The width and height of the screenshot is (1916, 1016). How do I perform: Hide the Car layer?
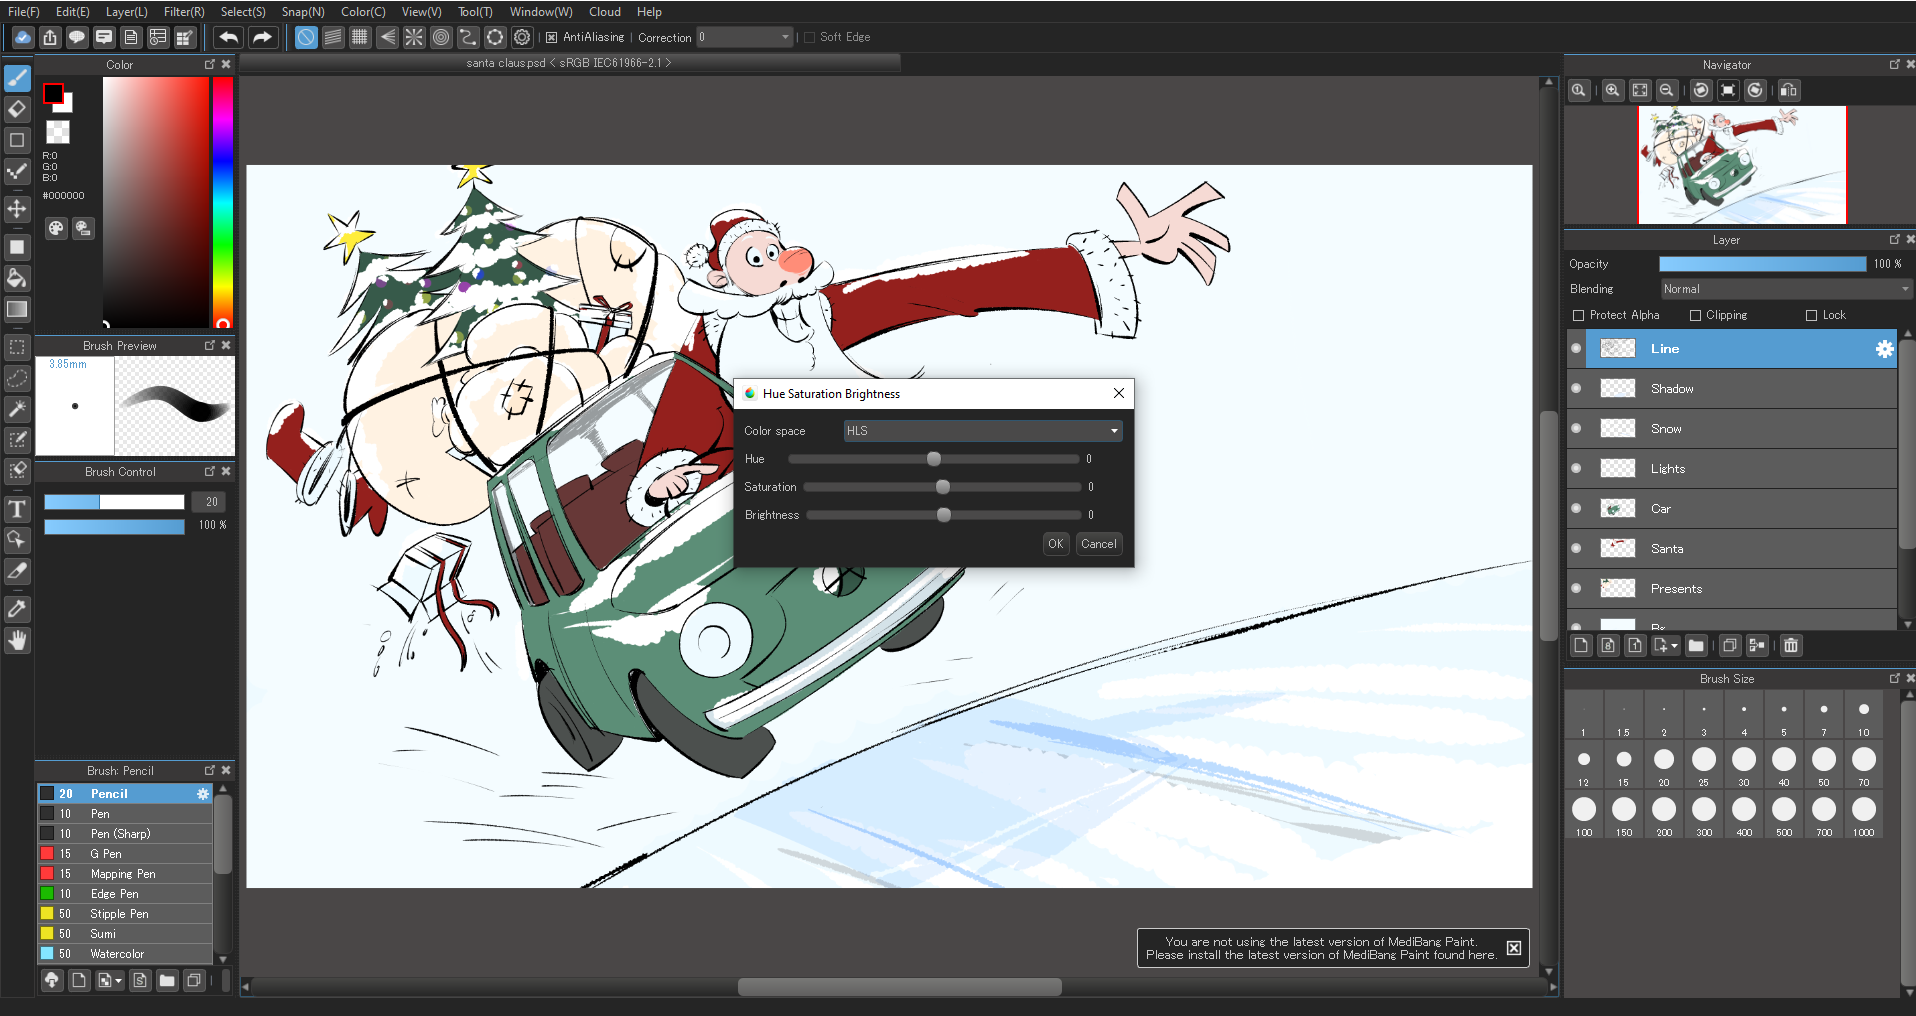[x=1577, y=509]
